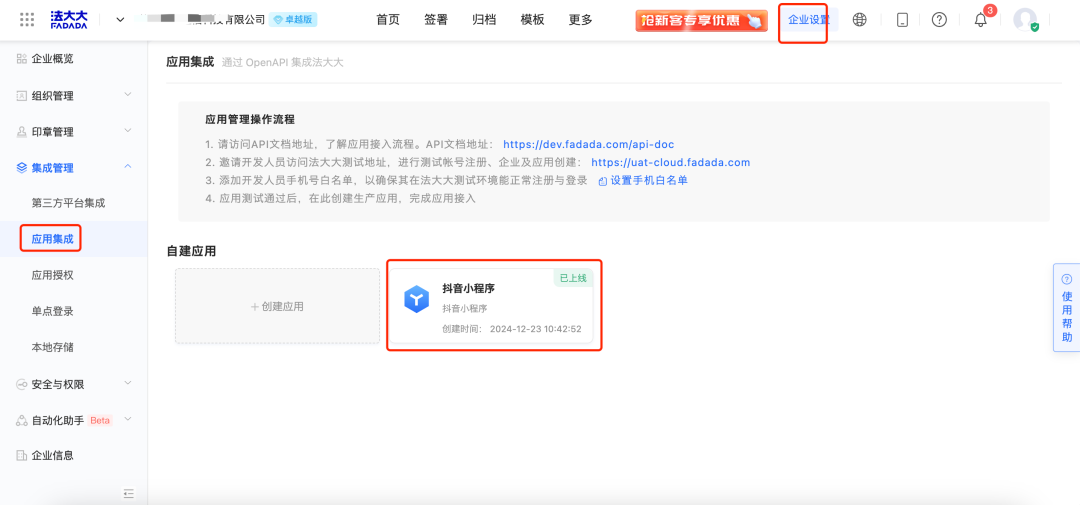Open the 模板 menu

coord(532,20)
